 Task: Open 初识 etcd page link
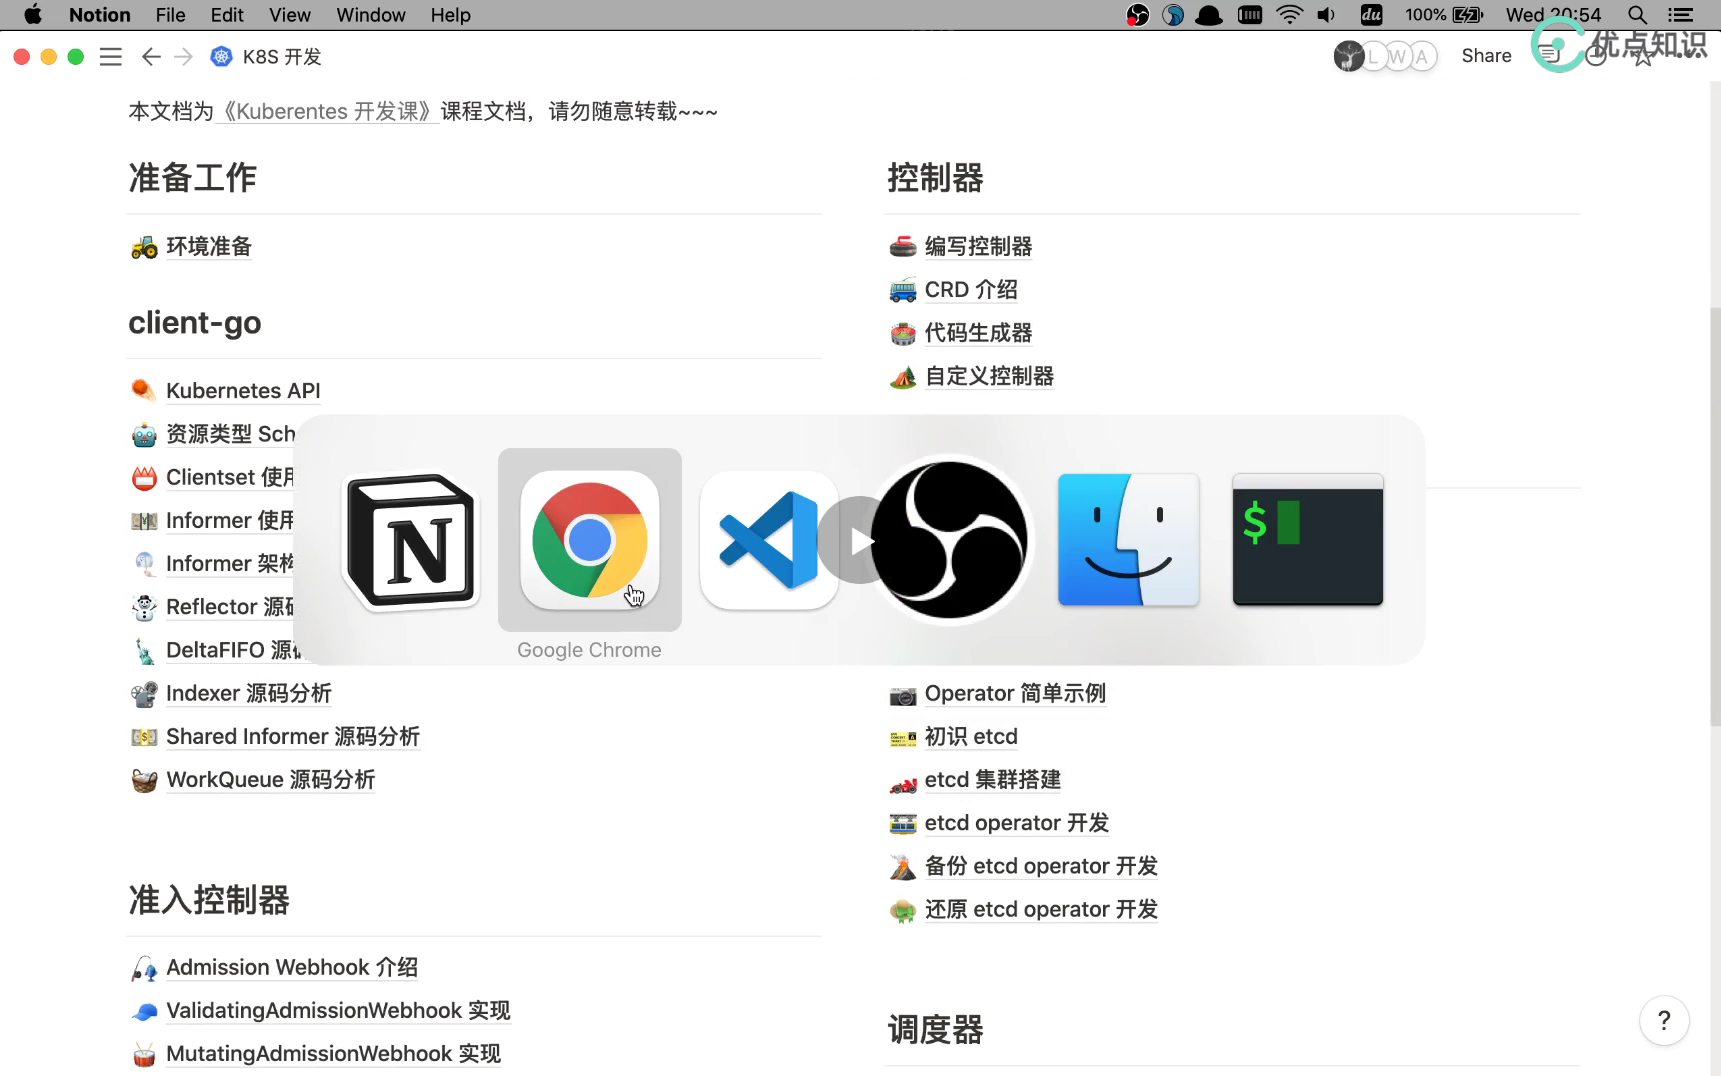pyautogui.click(x=971, y=737)
